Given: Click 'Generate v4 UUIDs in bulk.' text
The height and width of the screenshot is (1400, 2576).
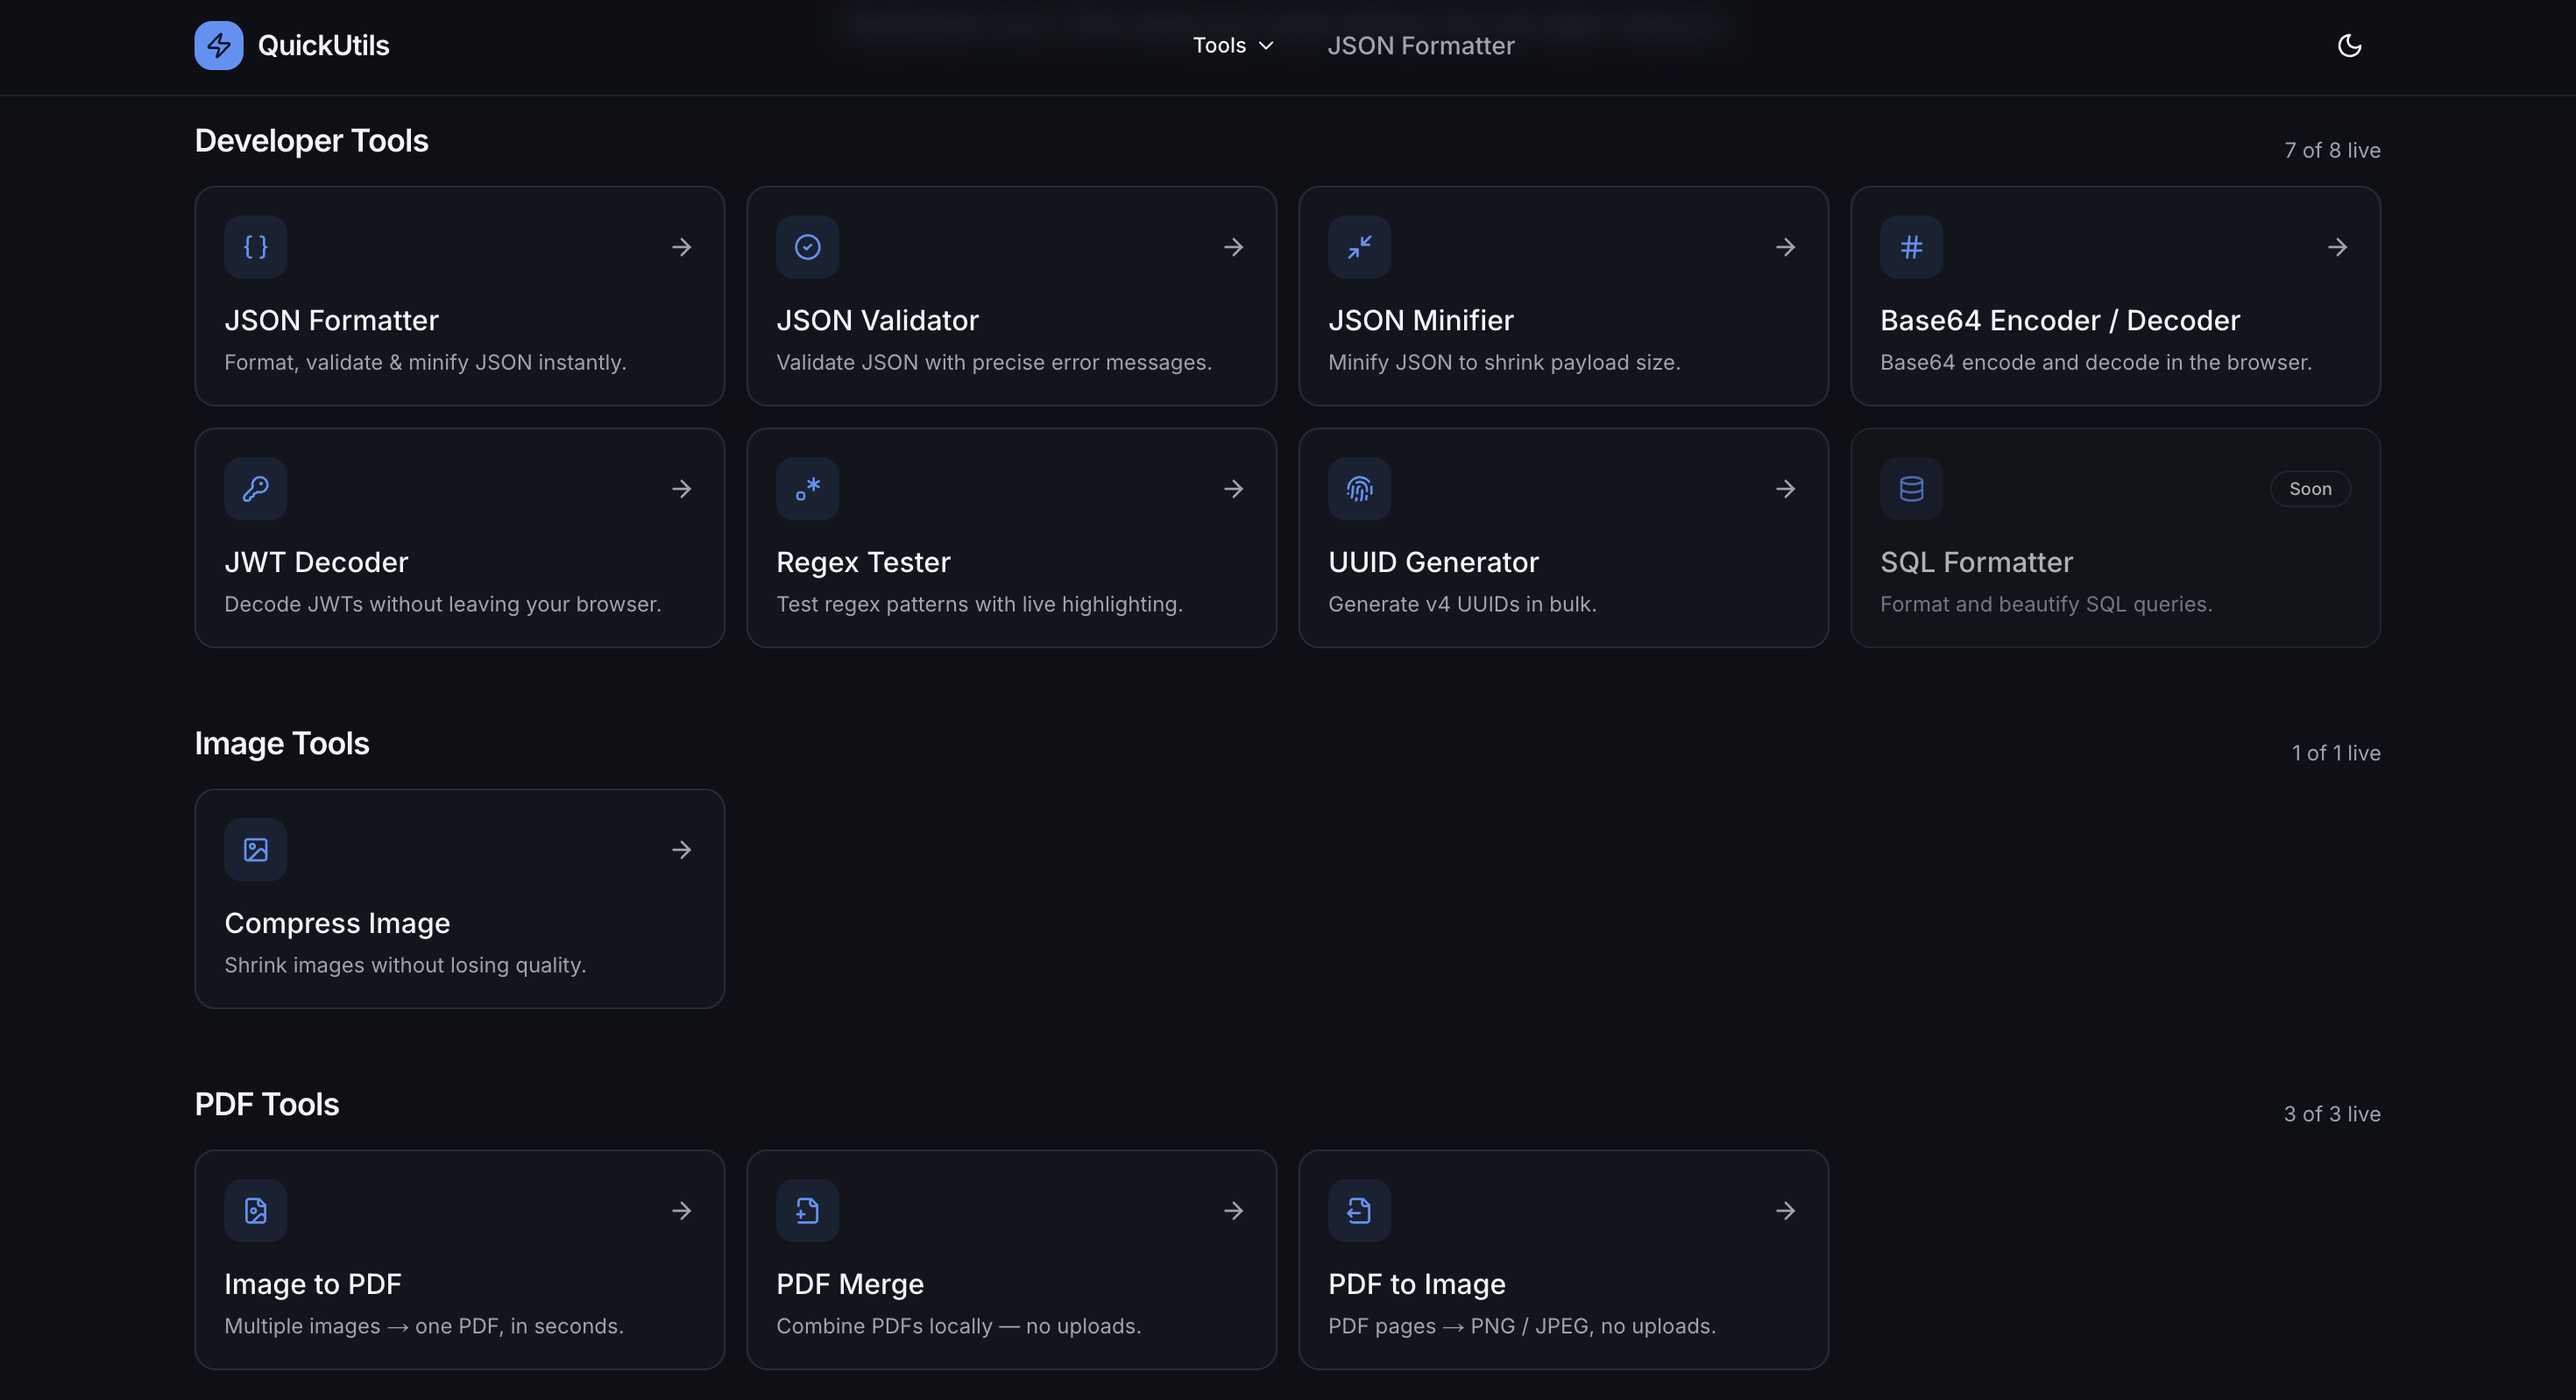Looking at the screenshot, I should (1462, 604).
